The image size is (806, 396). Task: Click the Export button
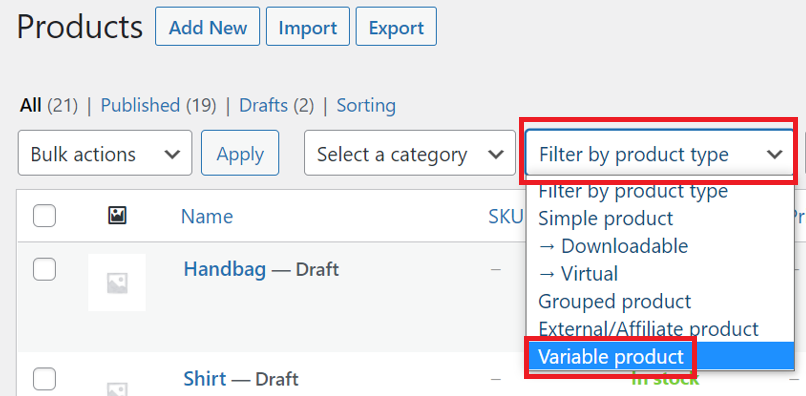click(396, 27)
